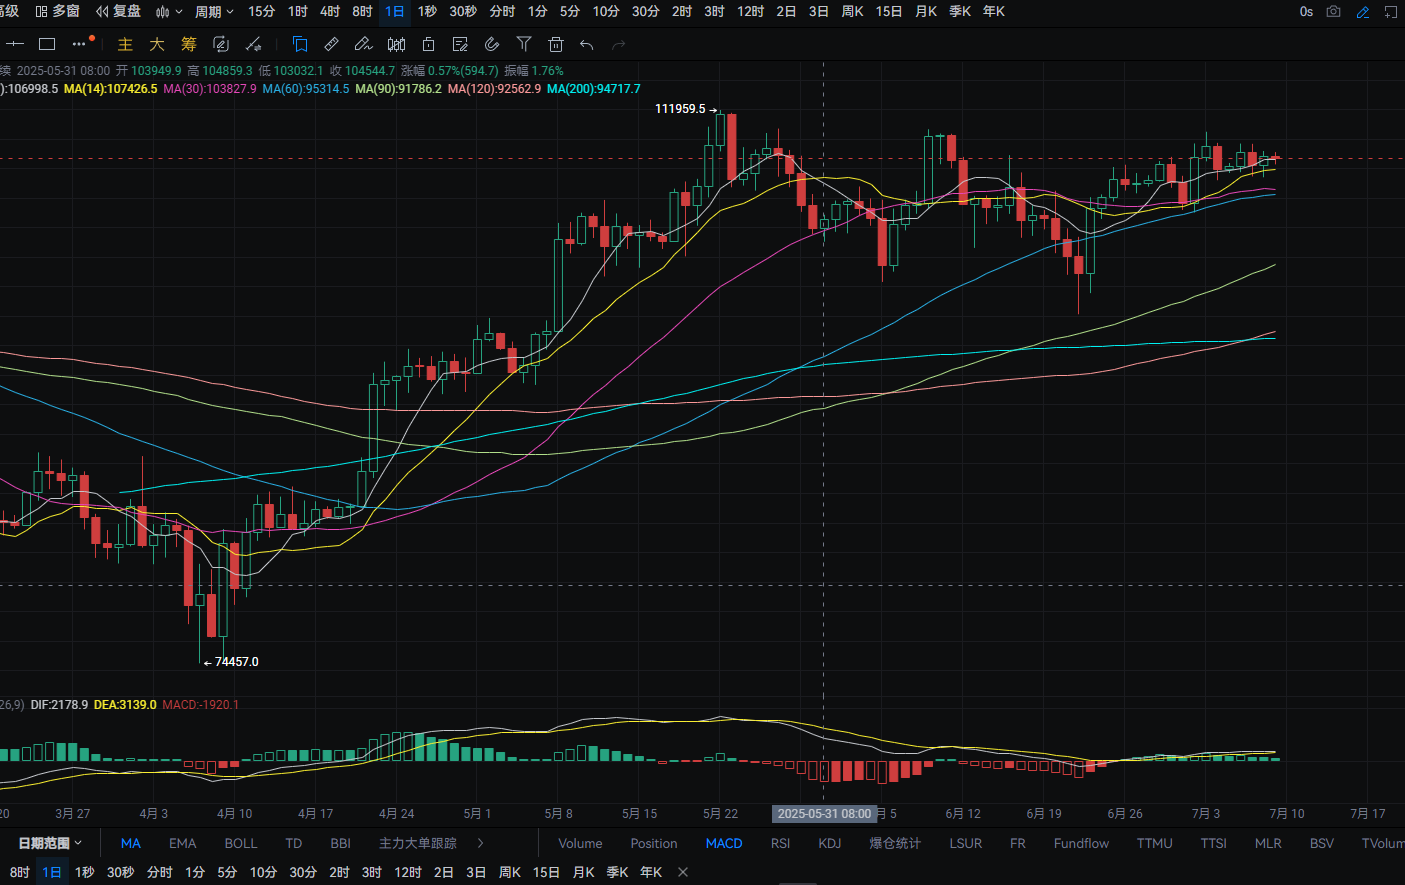Take a chart screenshot via camera icon

(1333, 12)
